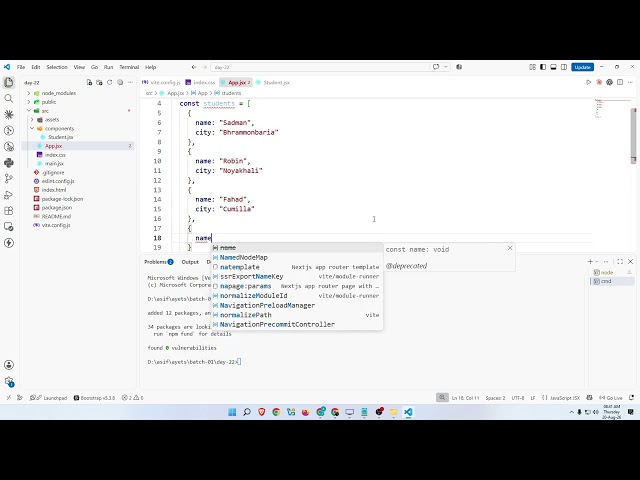Expand the assets folder
Image resolution: width=640 pixels, height=480 pixels.
point(32,120)
